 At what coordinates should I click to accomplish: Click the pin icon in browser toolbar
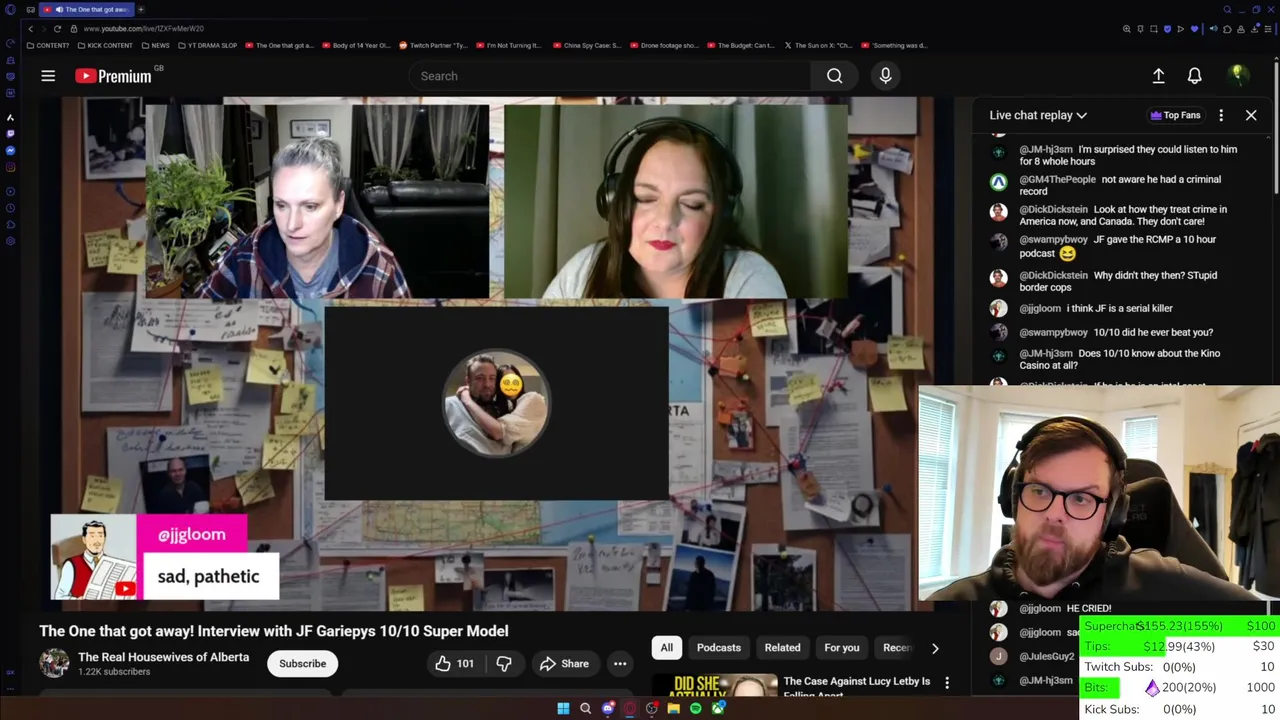coord(1140,29)
